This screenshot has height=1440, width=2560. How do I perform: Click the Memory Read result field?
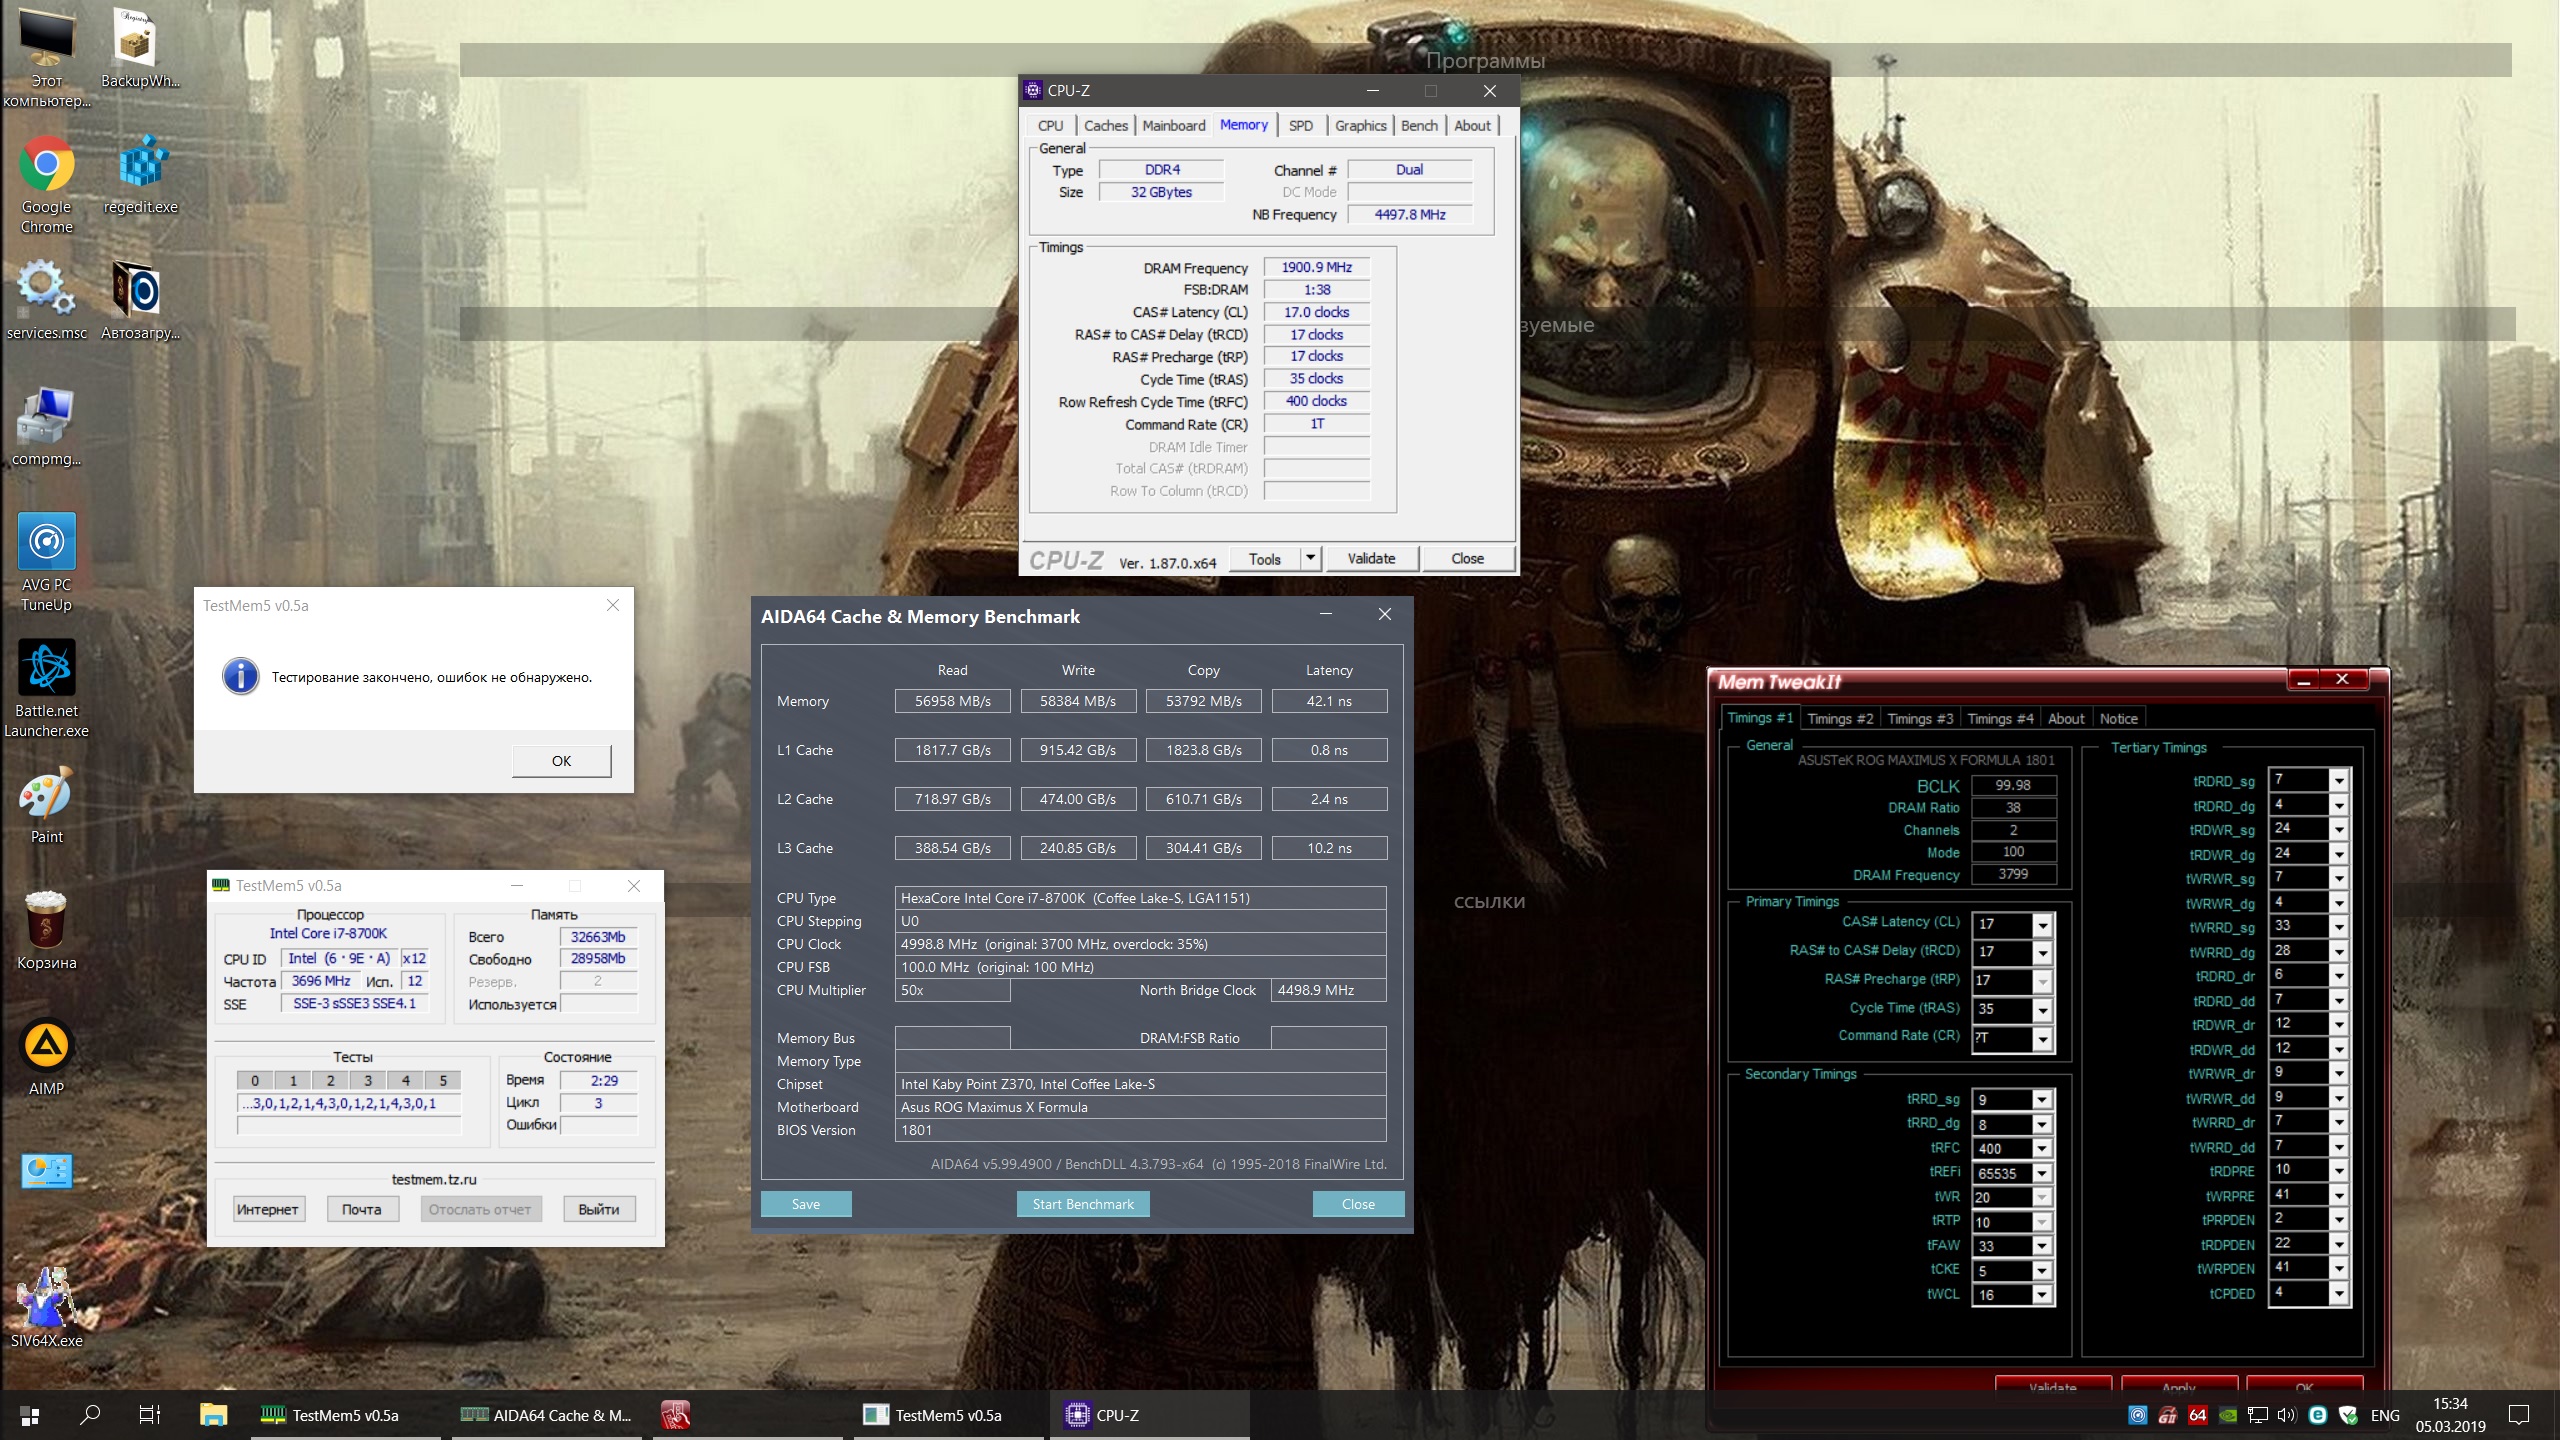(x=952, y=701)
